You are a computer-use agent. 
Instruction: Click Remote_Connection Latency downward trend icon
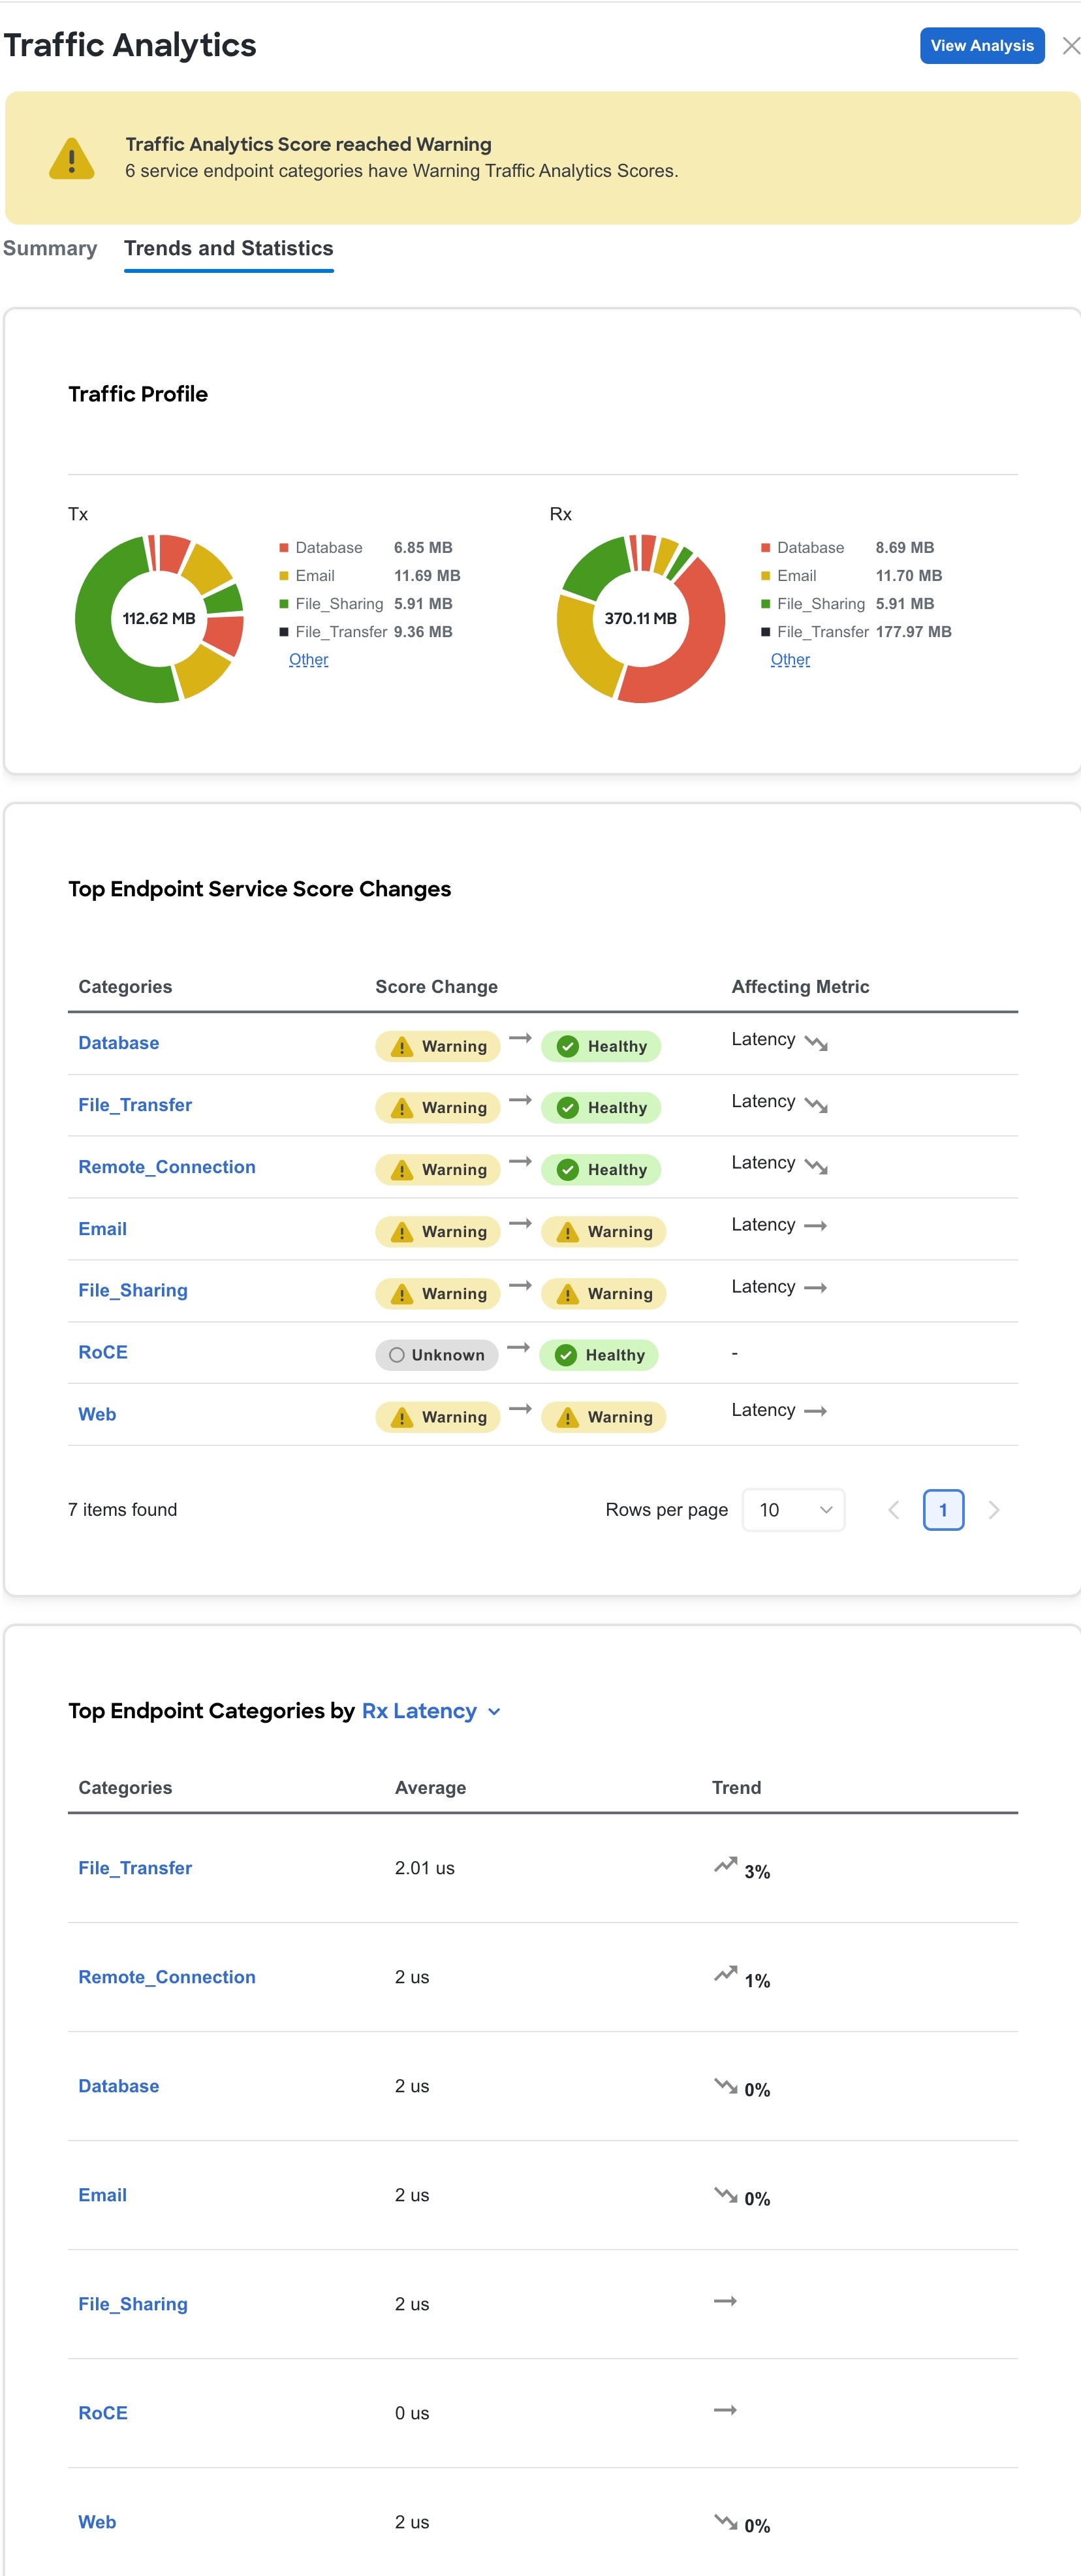[816, 1167]
